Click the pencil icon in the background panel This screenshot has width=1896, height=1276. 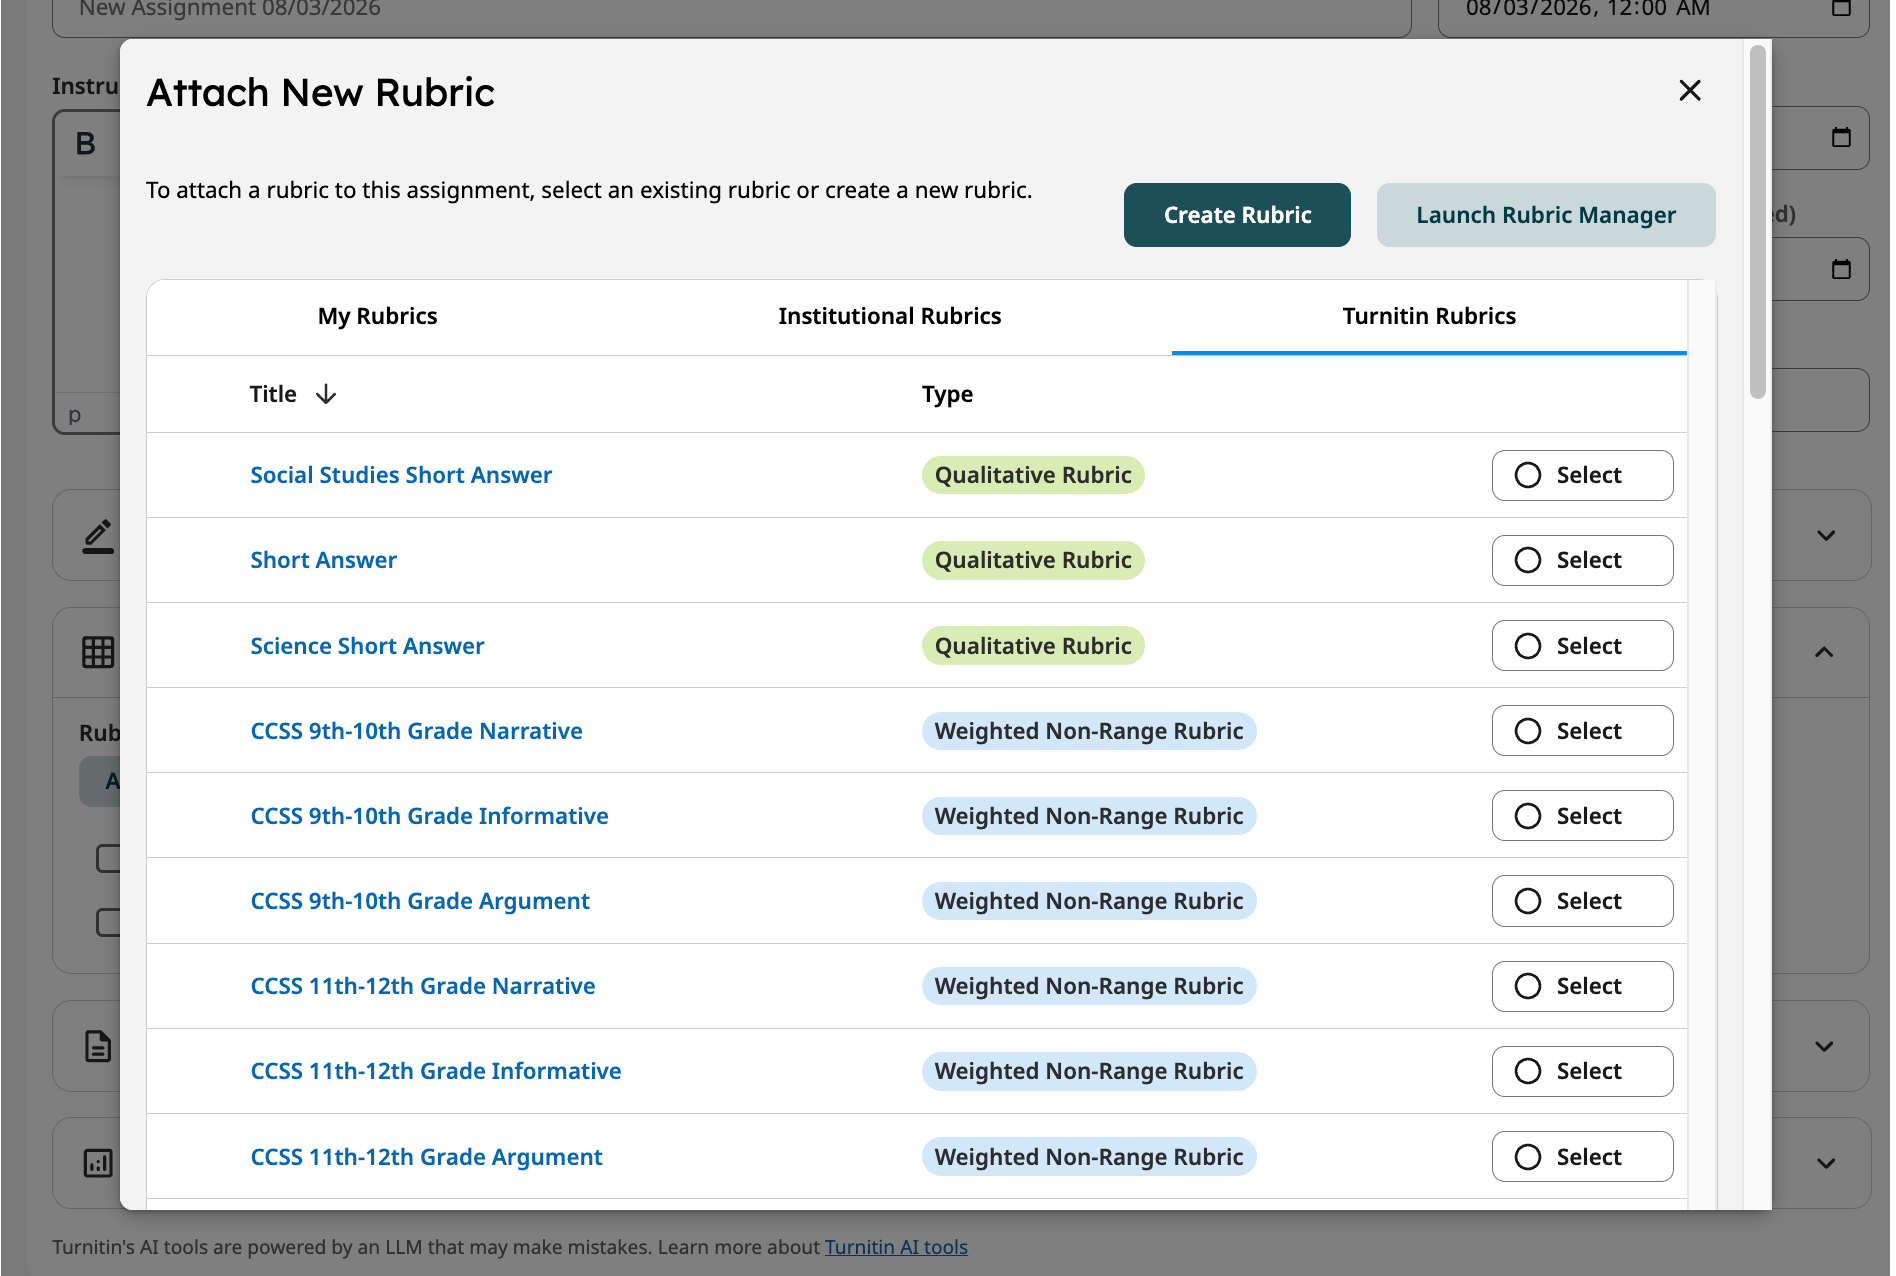click(97, 536)
